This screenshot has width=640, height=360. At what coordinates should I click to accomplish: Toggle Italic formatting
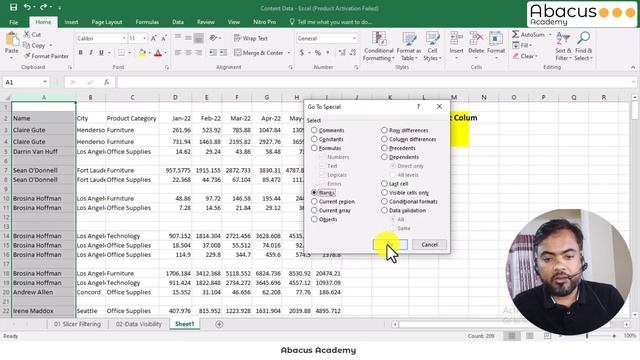[91, 53]
